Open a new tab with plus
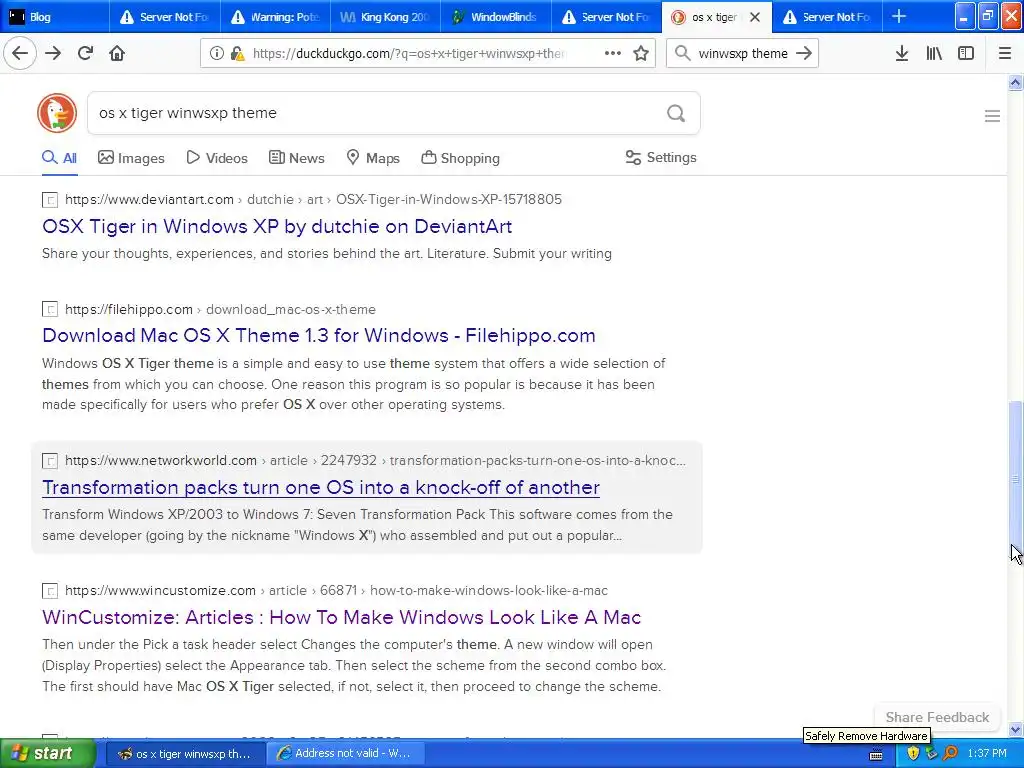The image size is (1024, 768). tap(899, 16)
